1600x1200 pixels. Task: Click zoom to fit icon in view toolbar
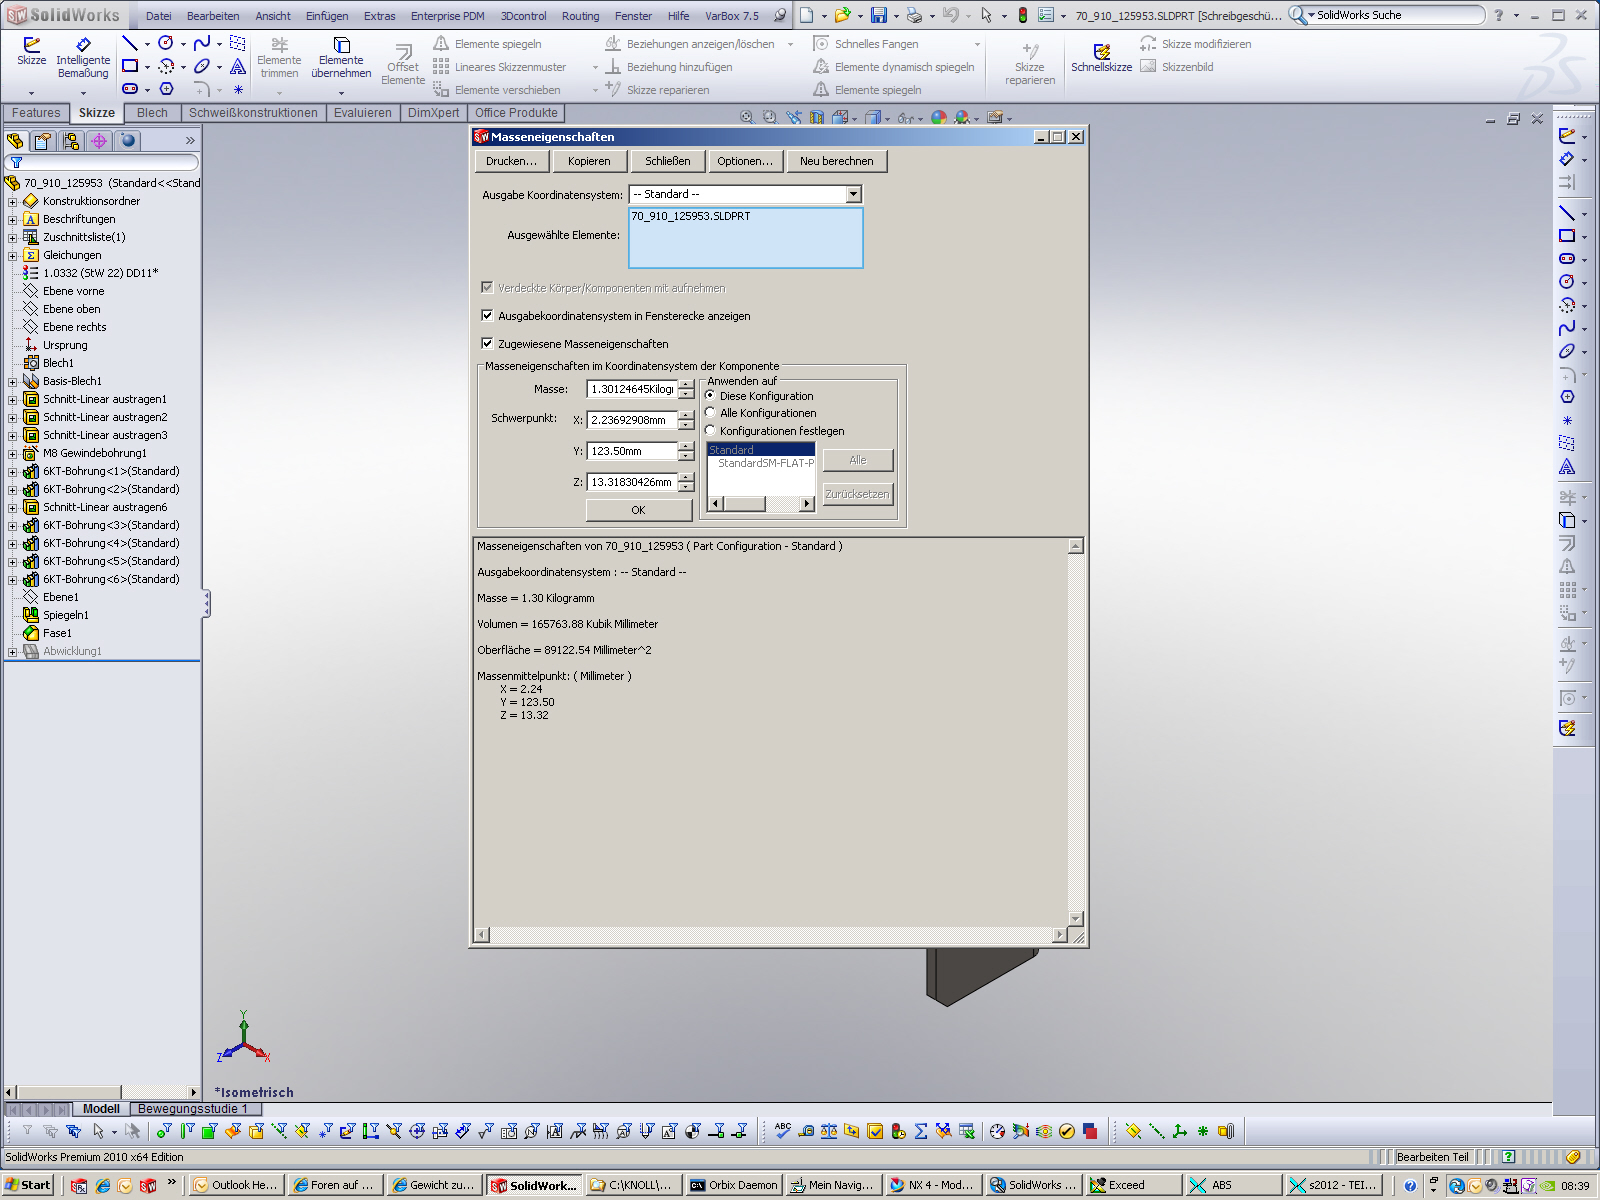click(746, 117)
